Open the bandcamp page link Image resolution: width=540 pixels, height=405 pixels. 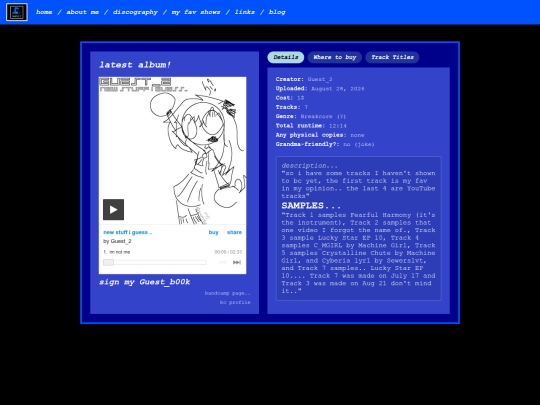[x=228, y=293]
